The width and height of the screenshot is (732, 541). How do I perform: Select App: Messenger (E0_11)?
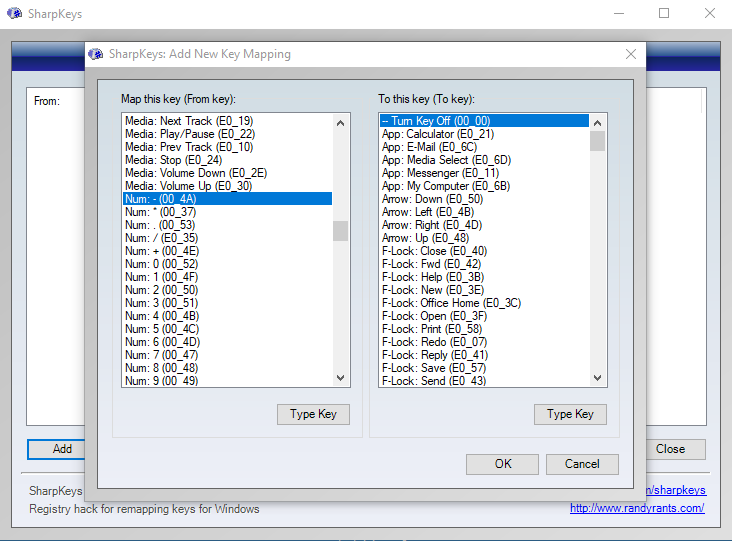pos(485,173)
